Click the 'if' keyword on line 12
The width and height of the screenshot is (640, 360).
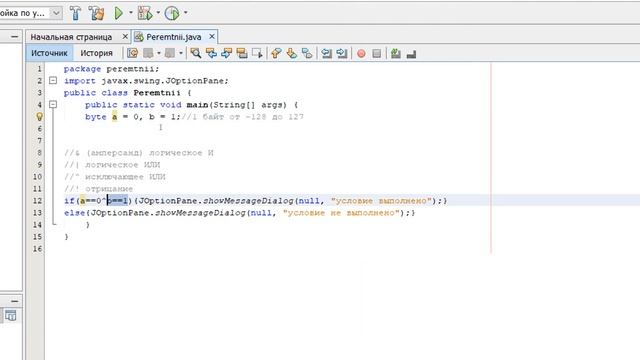(69, 200)
